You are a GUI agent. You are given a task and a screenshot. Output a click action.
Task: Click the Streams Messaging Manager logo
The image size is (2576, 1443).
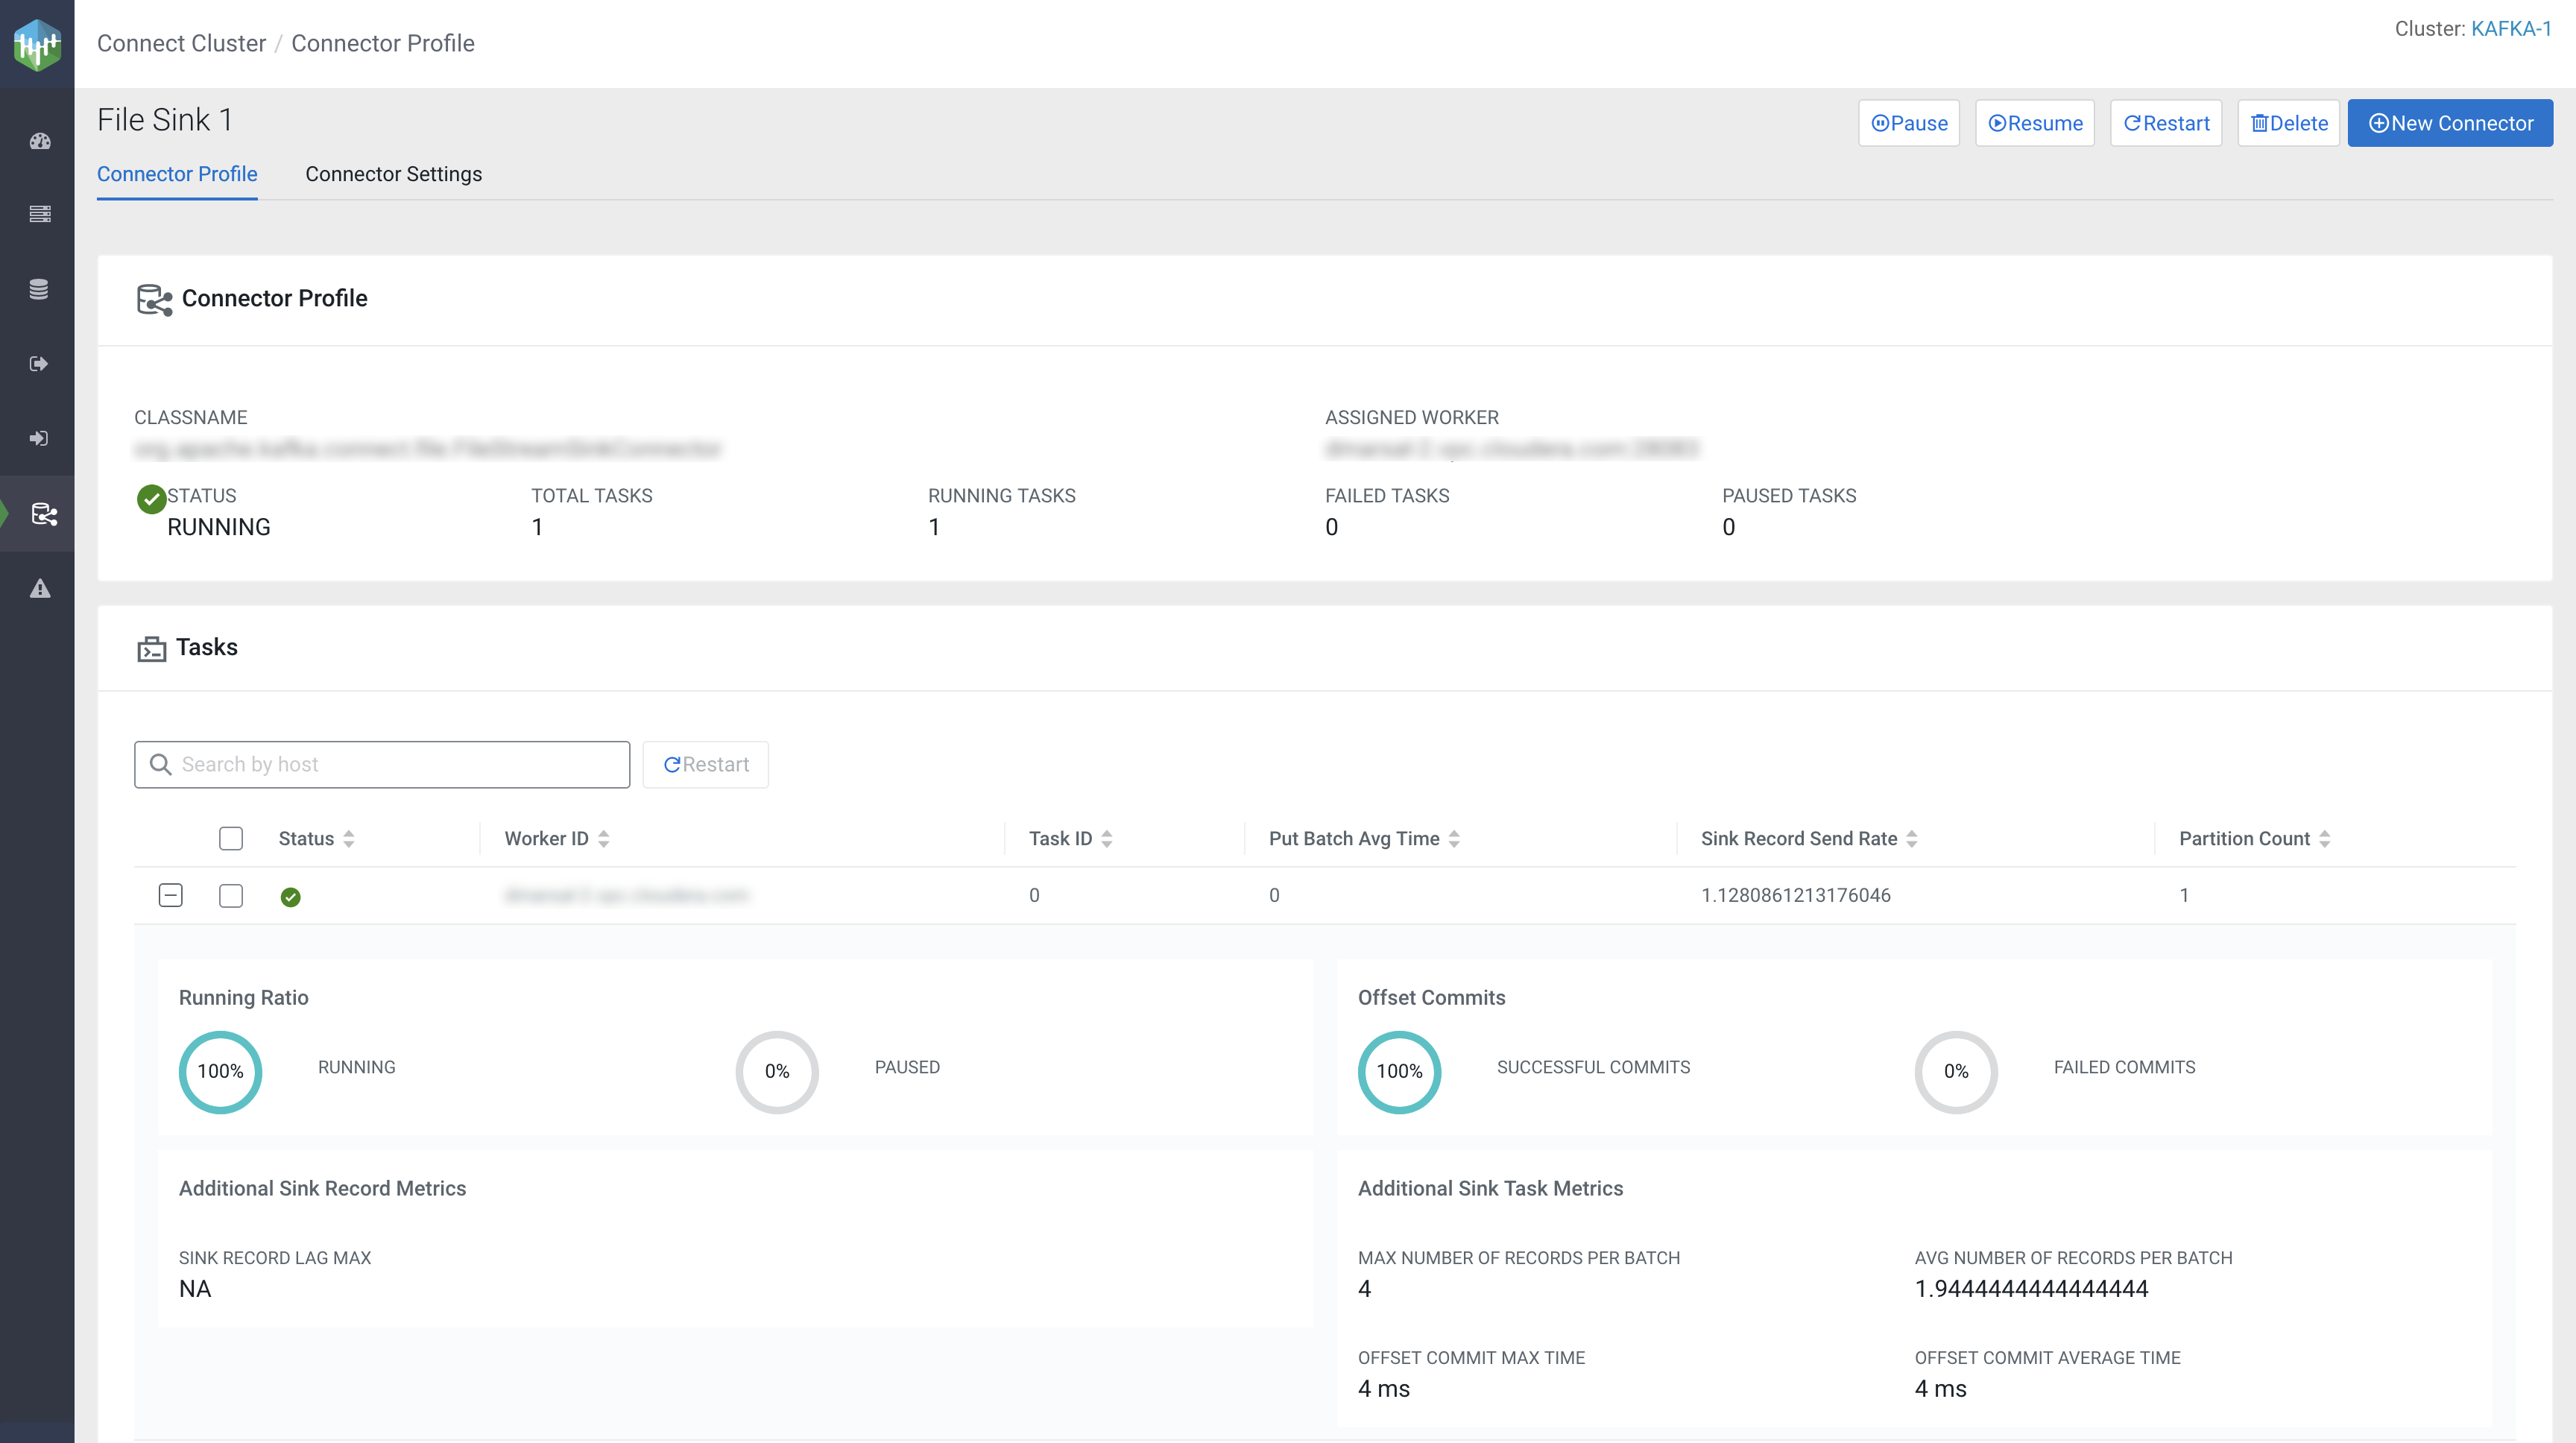[x=37, y=45]
